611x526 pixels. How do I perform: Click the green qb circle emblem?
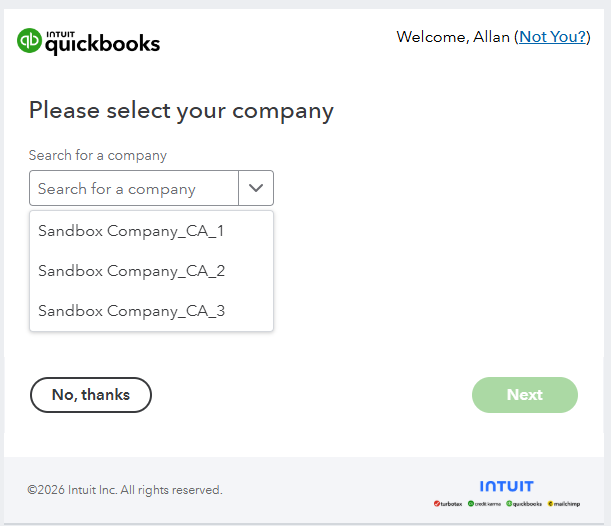pos(30,41)
